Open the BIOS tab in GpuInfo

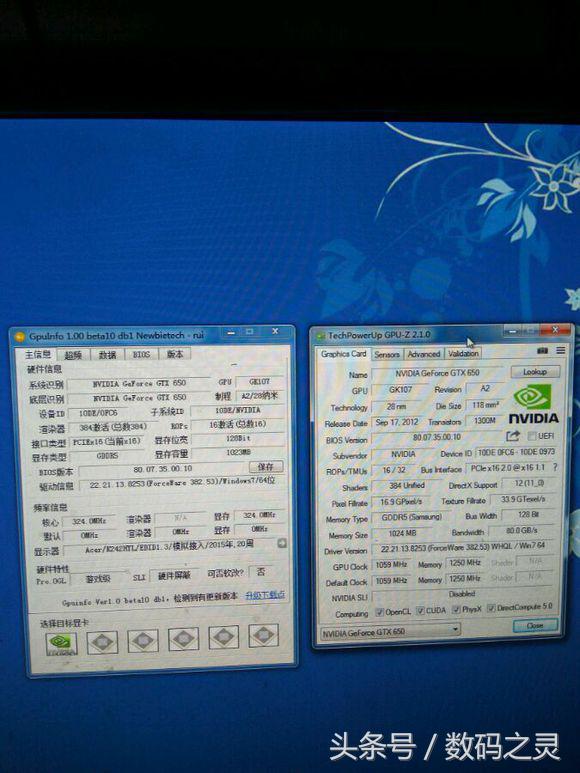click(141, 354)
